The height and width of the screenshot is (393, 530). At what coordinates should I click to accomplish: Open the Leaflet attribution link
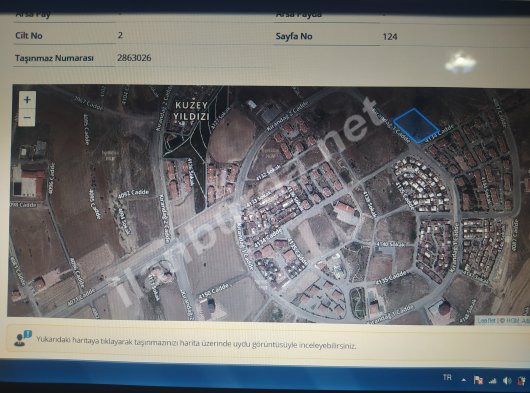click(x=486, y=319)
